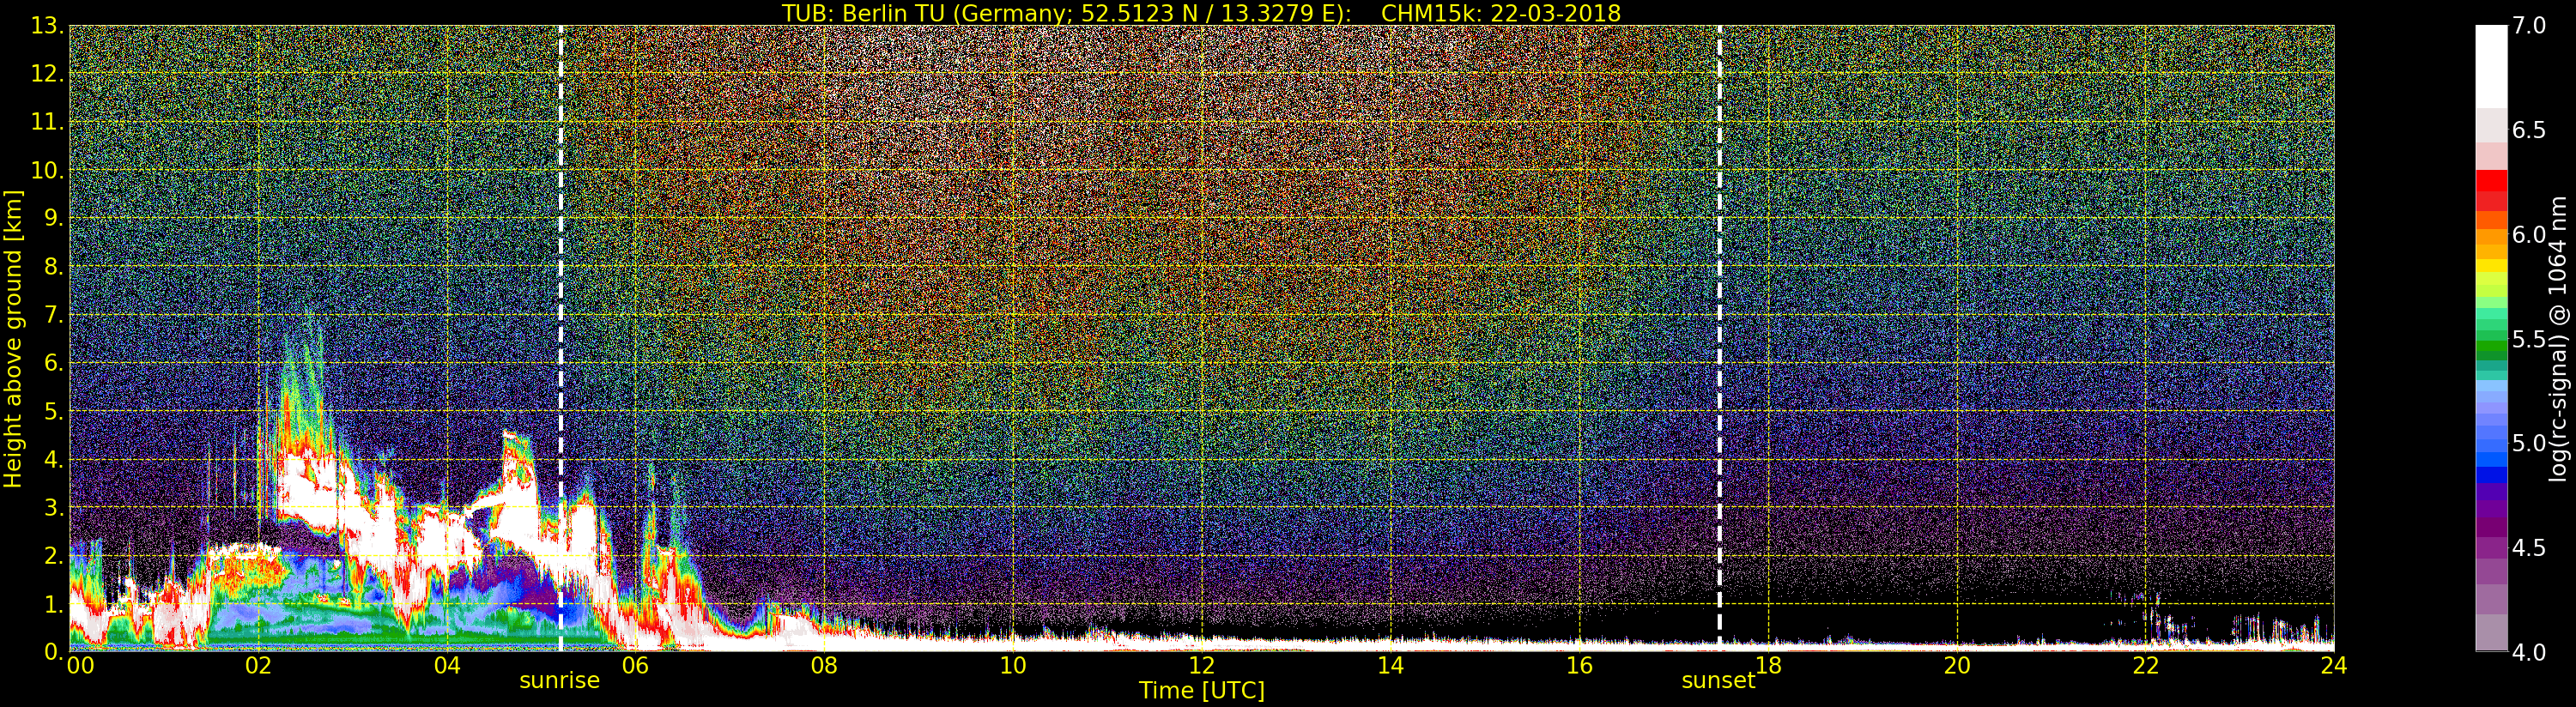This screenshot has width=2576, height=707.
Task: Click the height axis tick '9.'
Action: pyautogui.click(x=53, y=218)
